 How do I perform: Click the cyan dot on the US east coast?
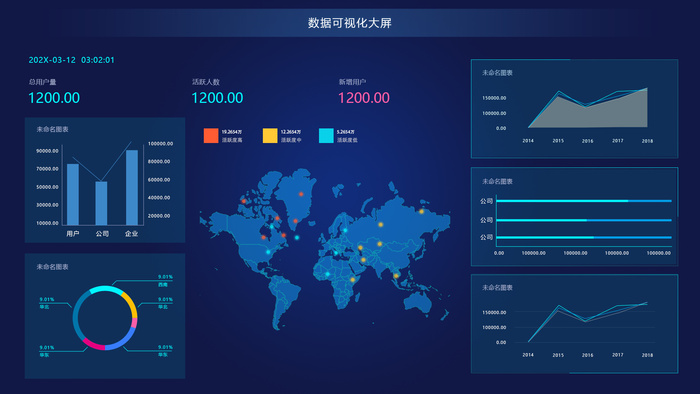pyautogui.click(x=268, y=252)
